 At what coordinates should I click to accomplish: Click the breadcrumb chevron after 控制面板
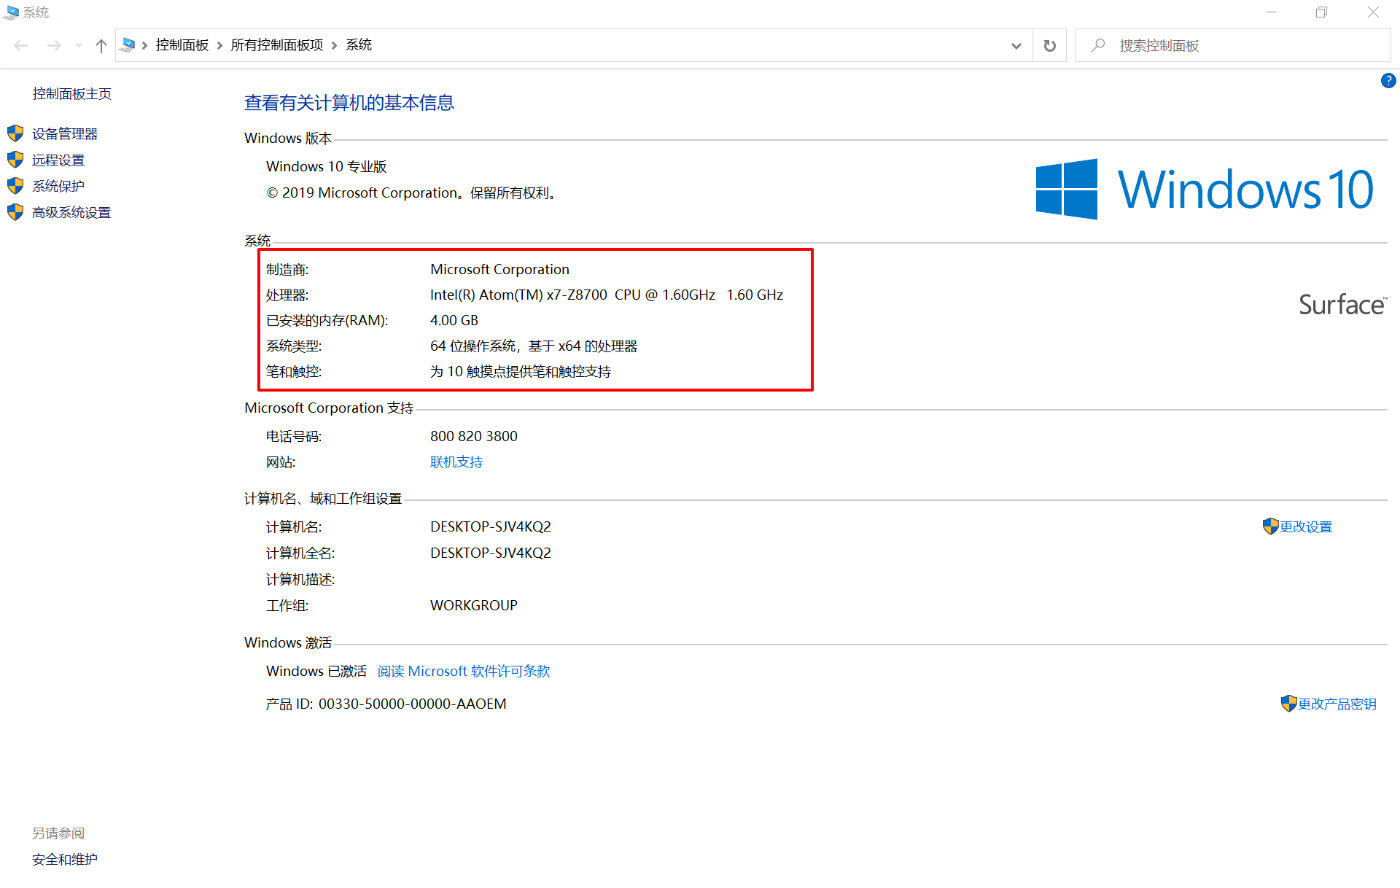pyautogui.click(x=220, y=45)
